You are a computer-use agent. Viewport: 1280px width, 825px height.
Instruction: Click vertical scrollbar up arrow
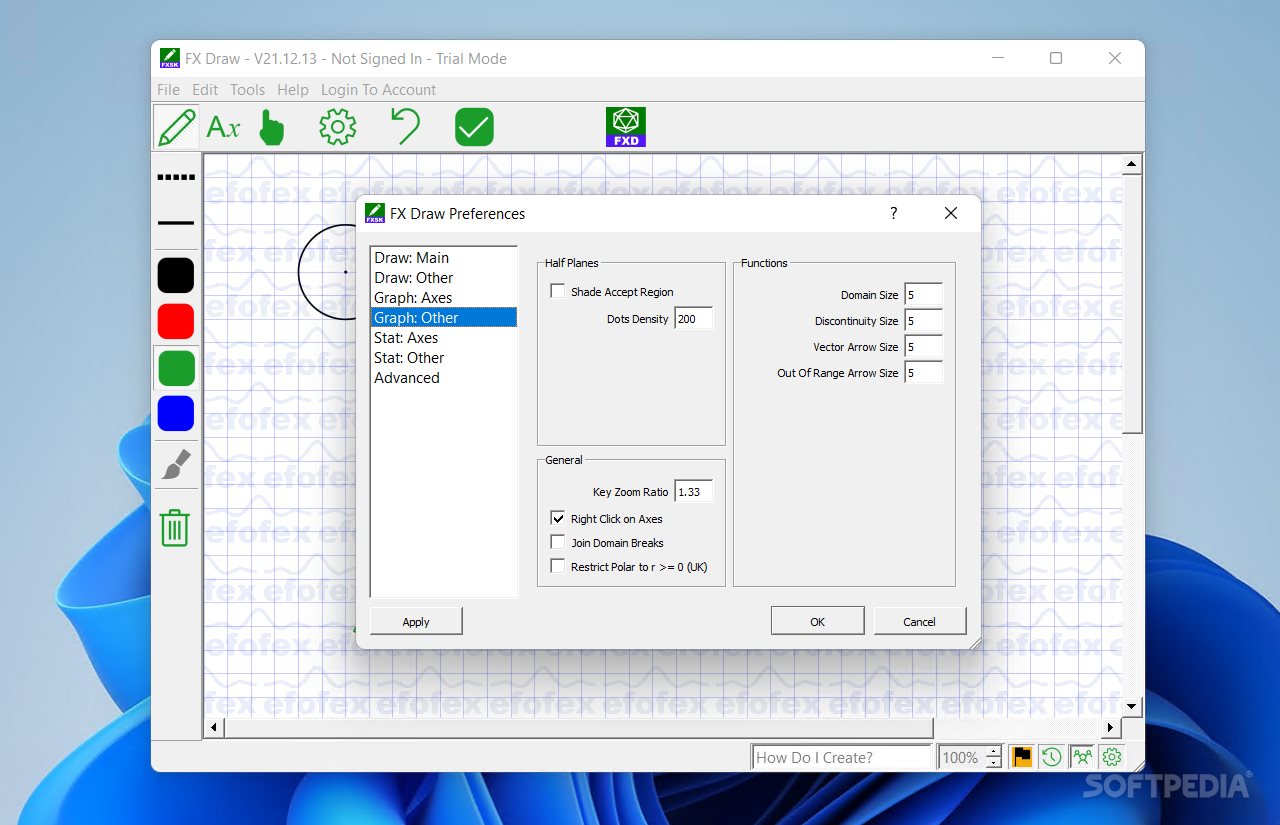[x=1131, y=164]
